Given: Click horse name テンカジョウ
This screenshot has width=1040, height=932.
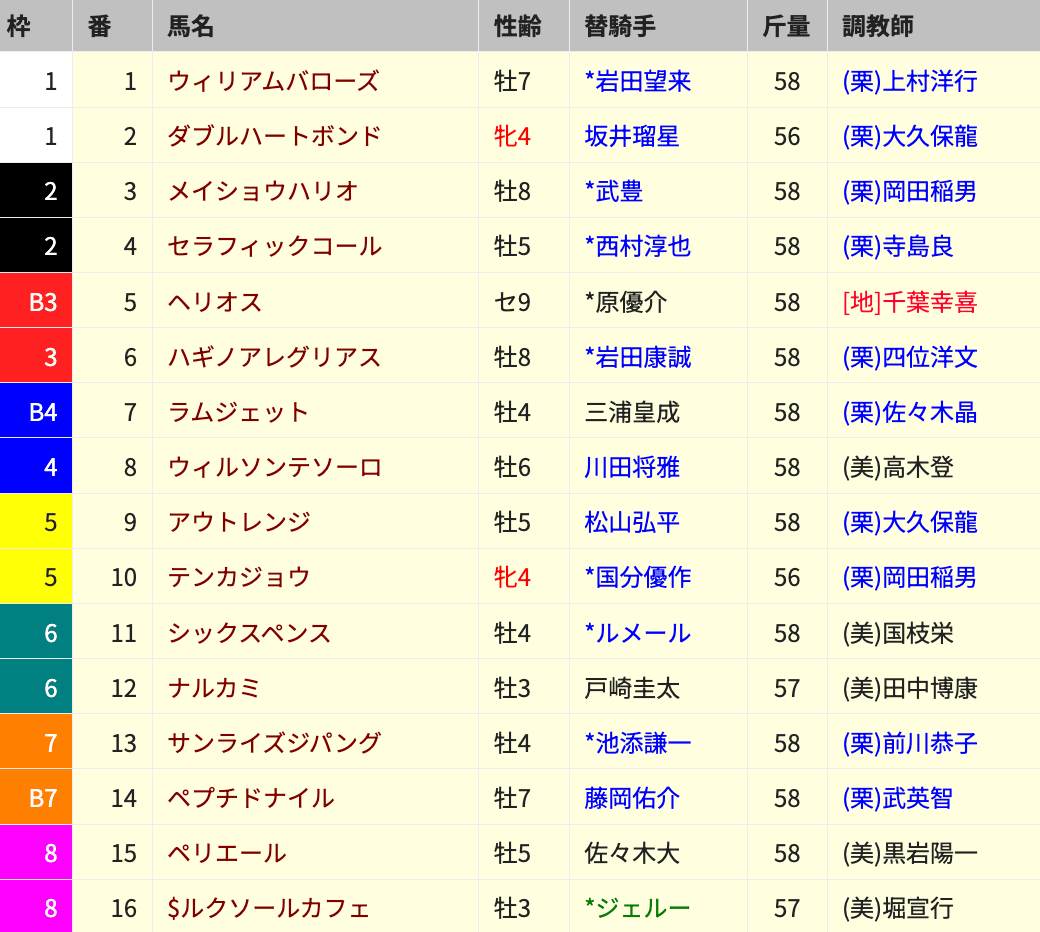Looking at the screenshot, I should (x=239, y=577).
